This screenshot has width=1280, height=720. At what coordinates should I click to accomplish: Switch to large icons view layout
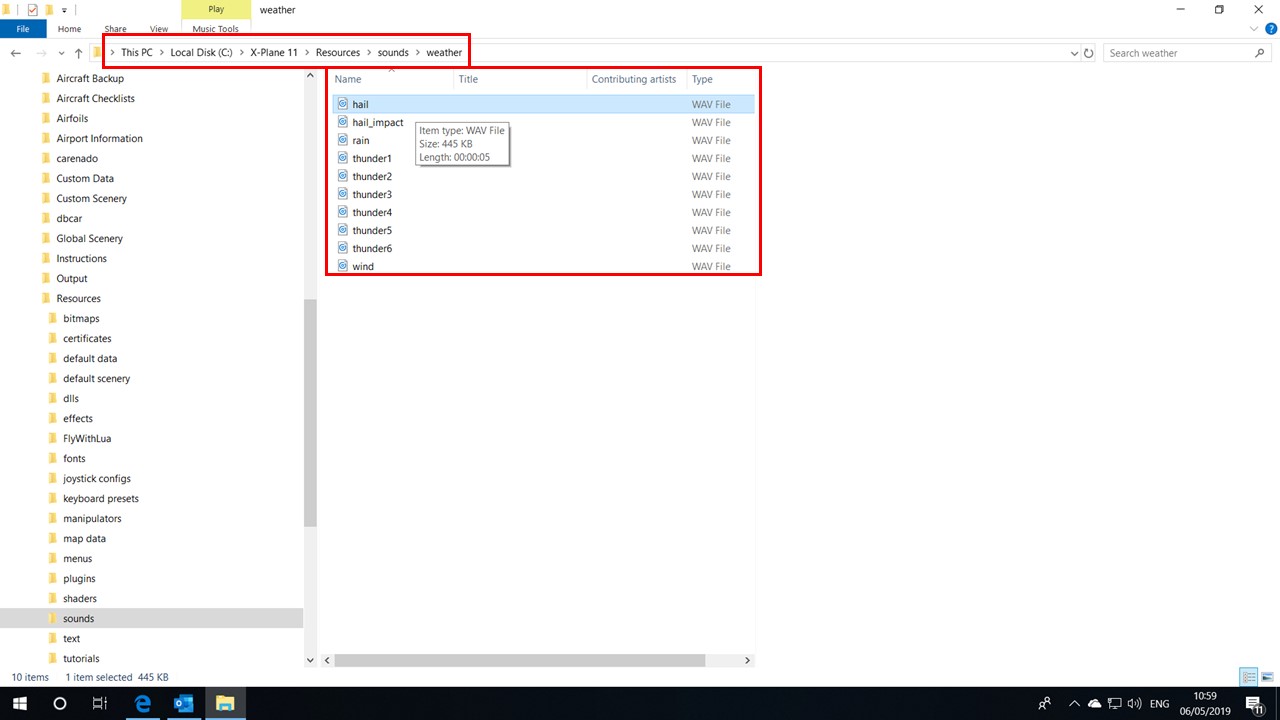pyautogui.click(x=1268, y=677)
